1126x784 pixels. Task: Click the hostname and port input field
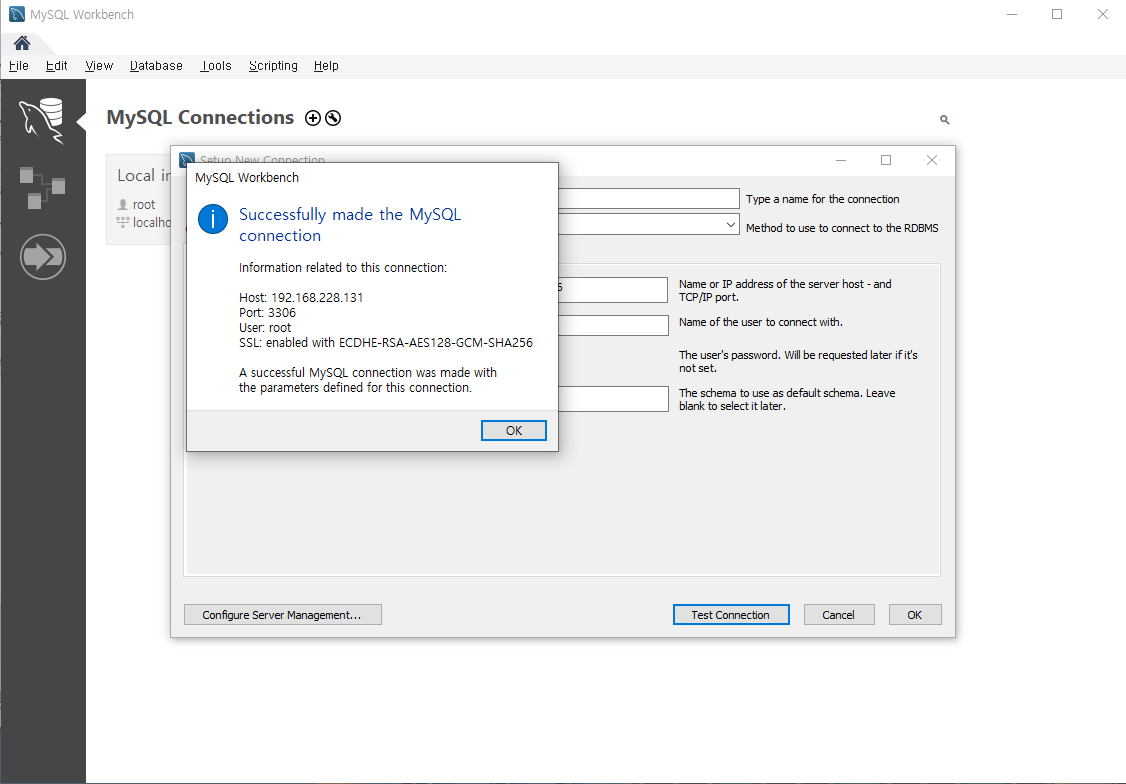coord(613,289)
